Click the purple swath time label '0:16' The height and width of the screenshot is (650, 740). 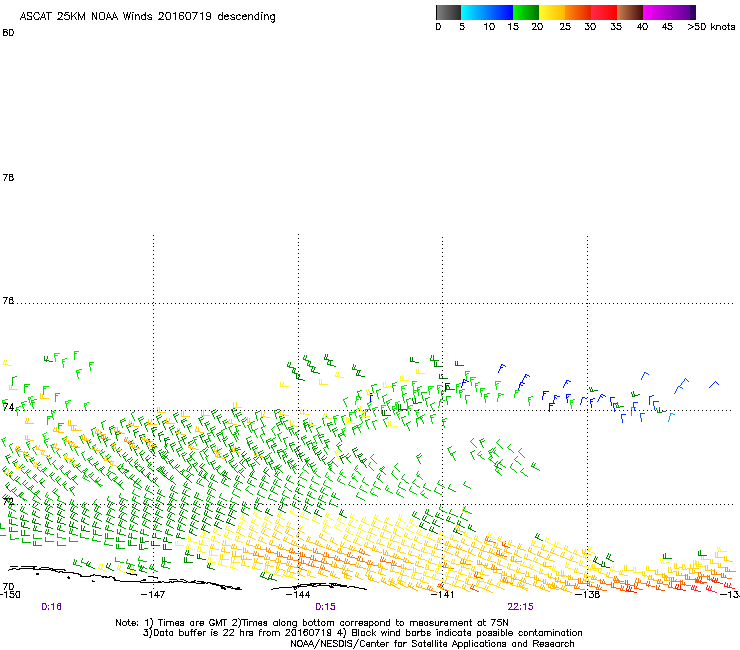pyautogui.click(x=51, y=607)
